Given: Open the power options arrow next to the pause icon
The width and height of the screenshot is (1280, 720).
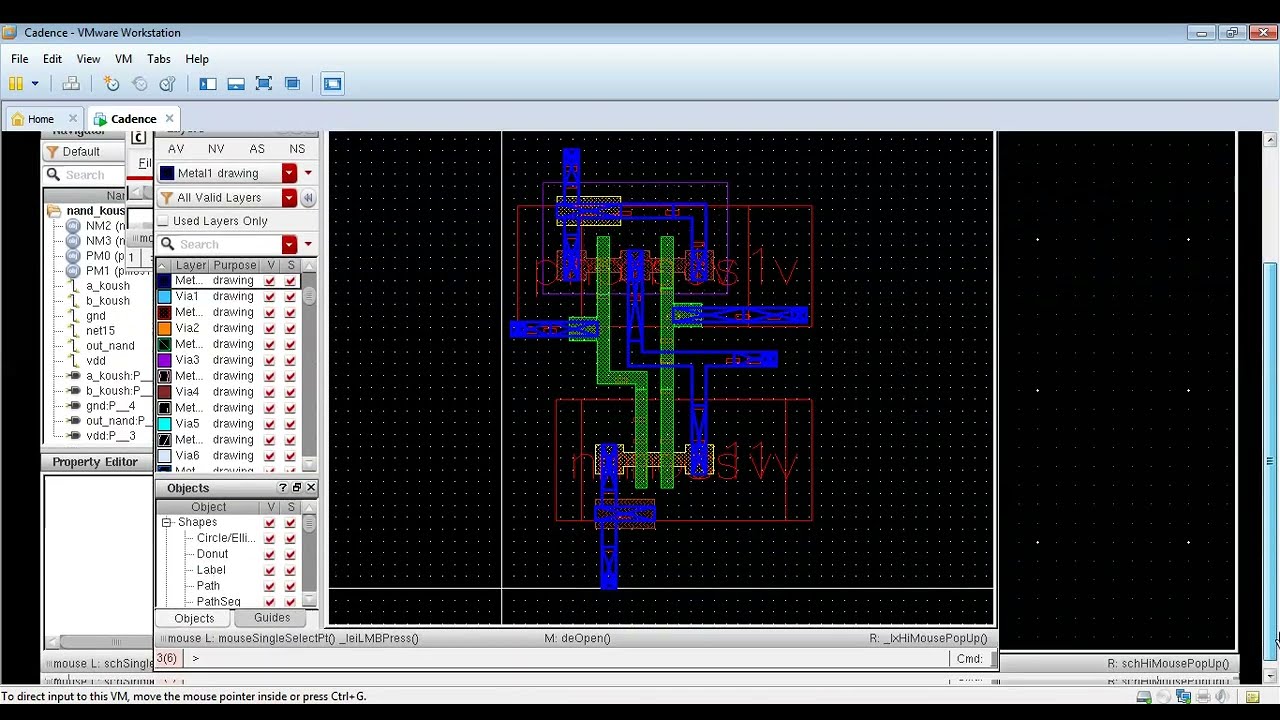Looking at the screenshot, I should (34, 84).
